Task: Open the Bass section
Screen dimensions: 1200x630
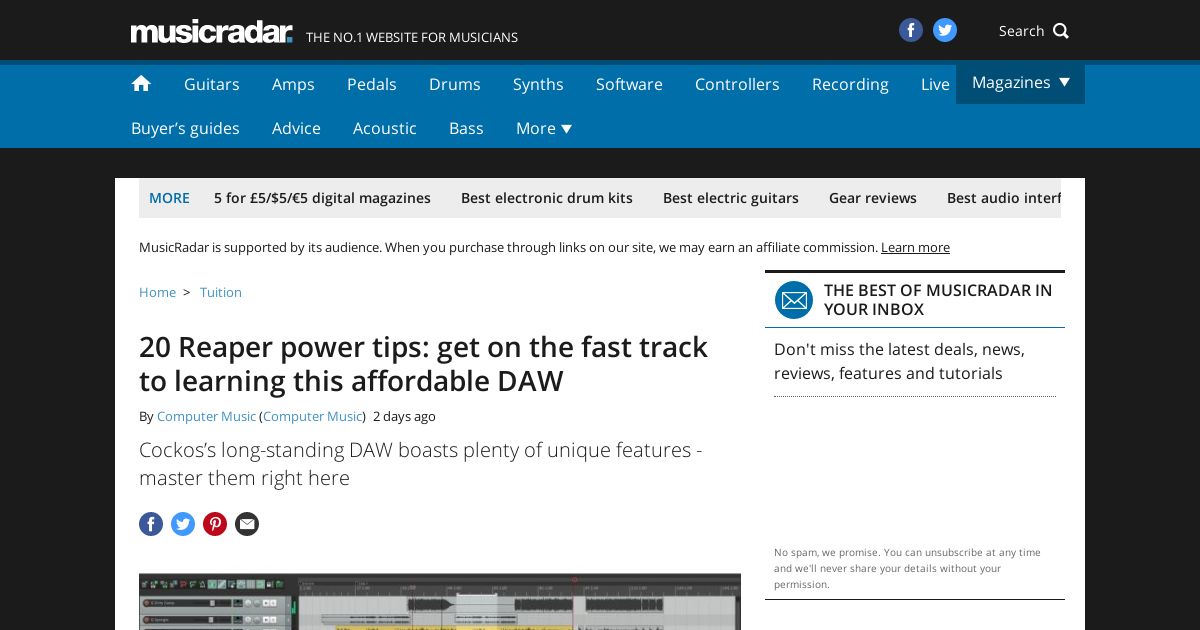Action: coord(466,128)
